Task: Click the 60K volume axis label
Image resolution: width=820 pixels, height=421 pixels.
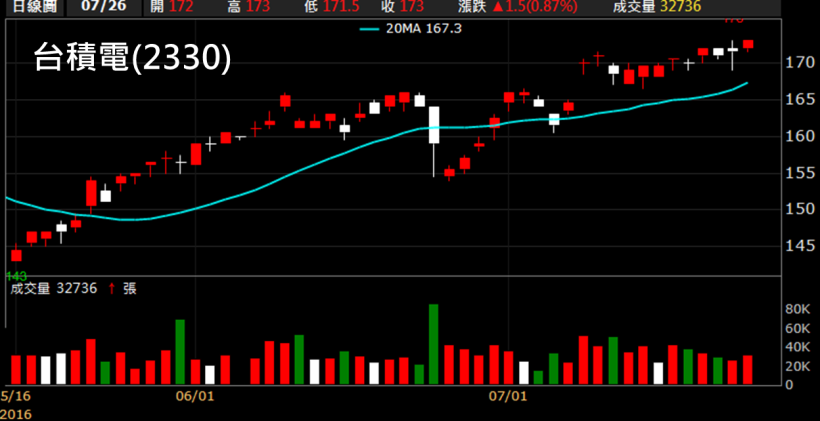Action: point(798,328)
